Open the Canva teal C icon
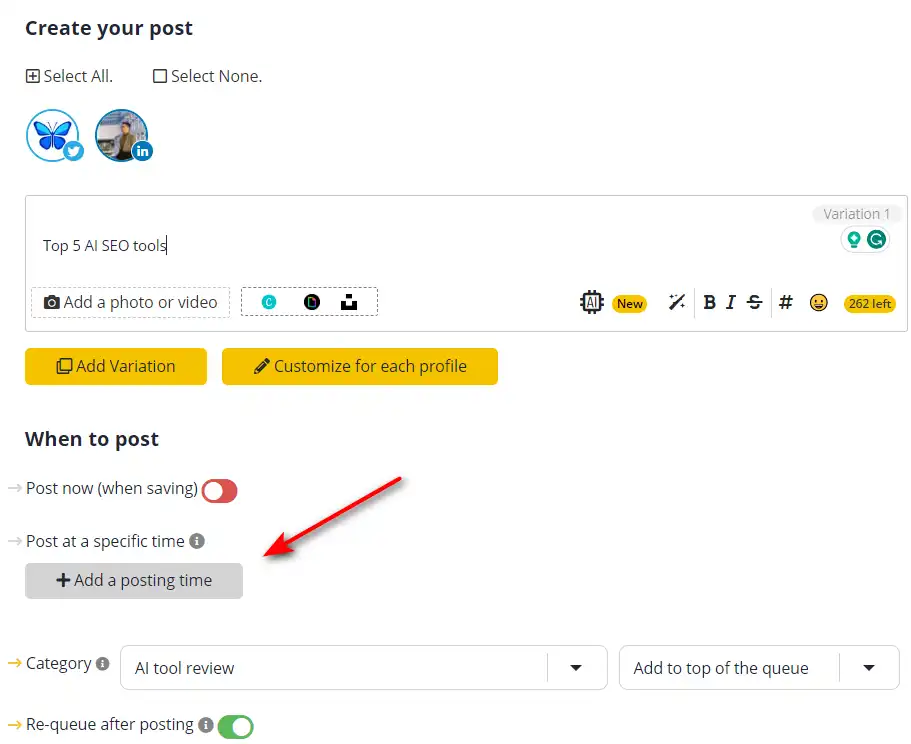Image resolution: width=911 pixels, height=744 pixels. pos(269,302)
